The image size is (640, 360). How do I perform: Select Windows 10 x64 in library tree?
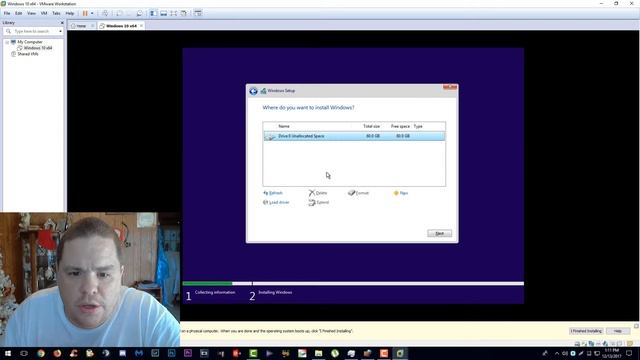pos(38,48)
